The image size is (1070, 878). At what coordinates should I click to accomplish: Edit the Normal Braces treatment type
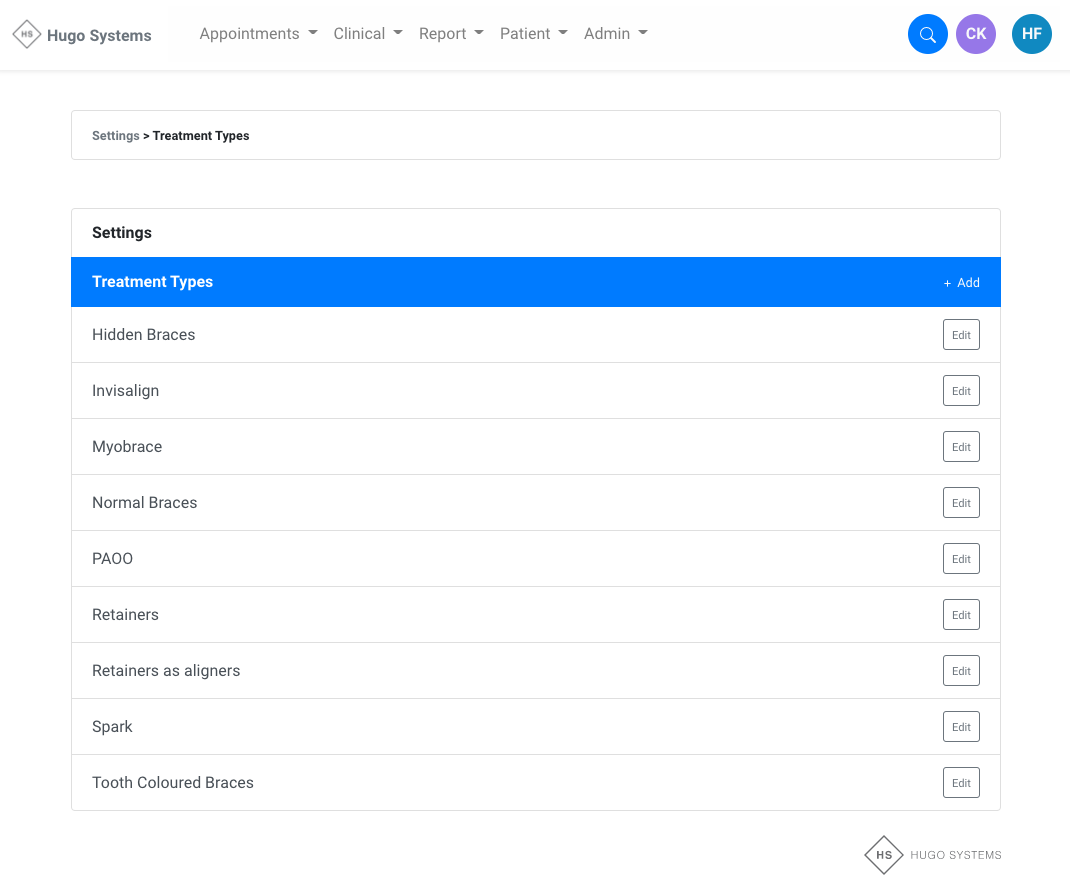tap(961, 503)
